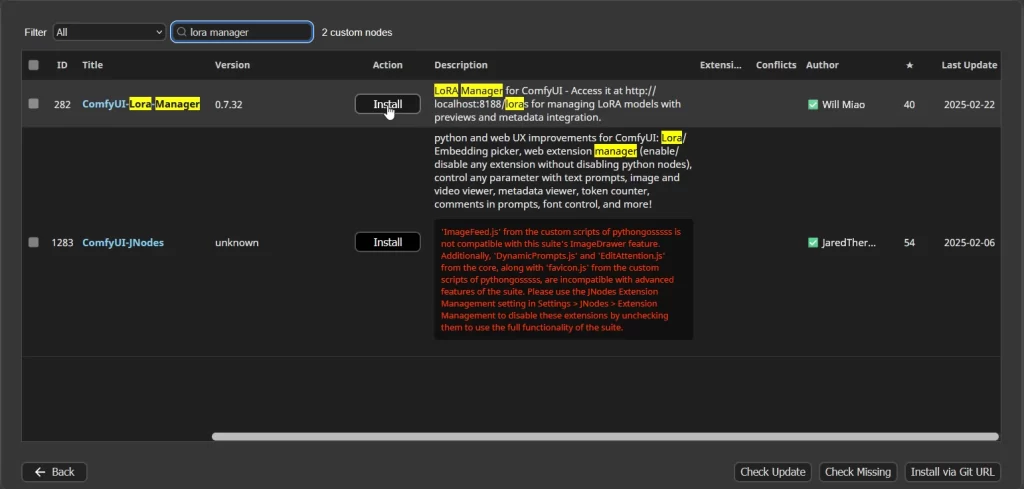The image size is (1024, 489).
Task: Open the ComfyUI-JNodes title link
Action: 123,242
